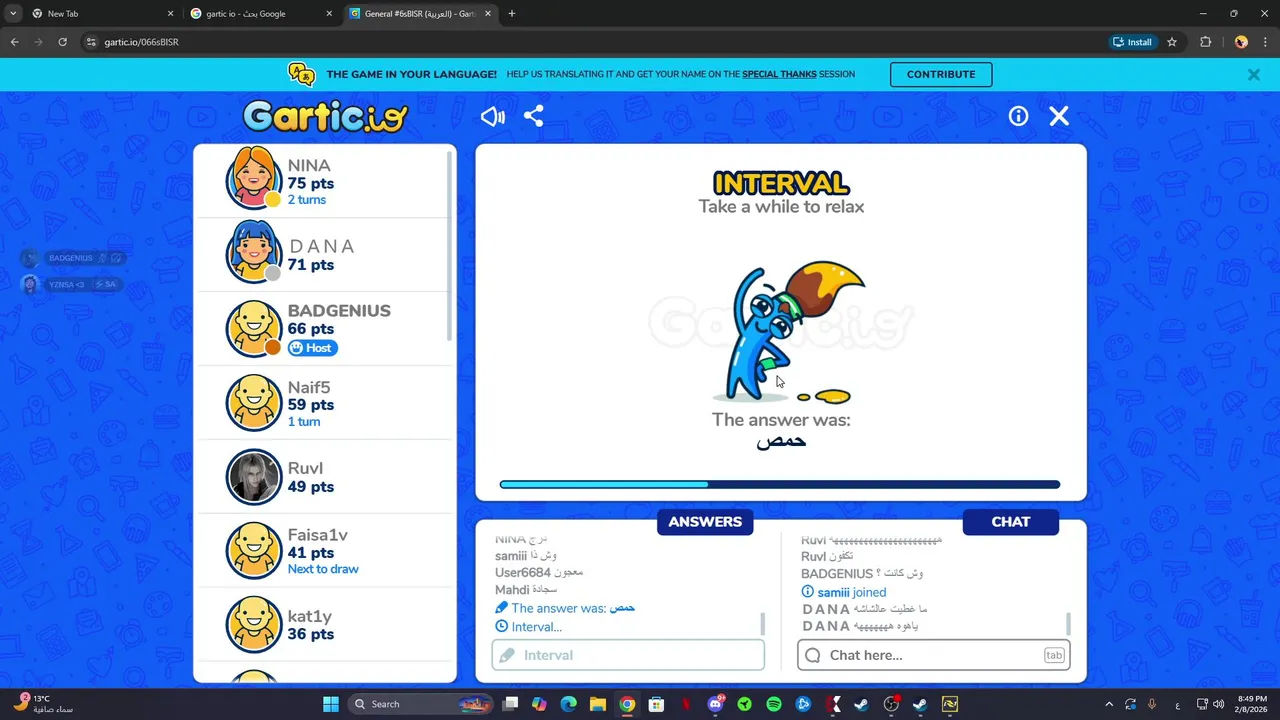Click the player list scrollbar

coord(450,245)
